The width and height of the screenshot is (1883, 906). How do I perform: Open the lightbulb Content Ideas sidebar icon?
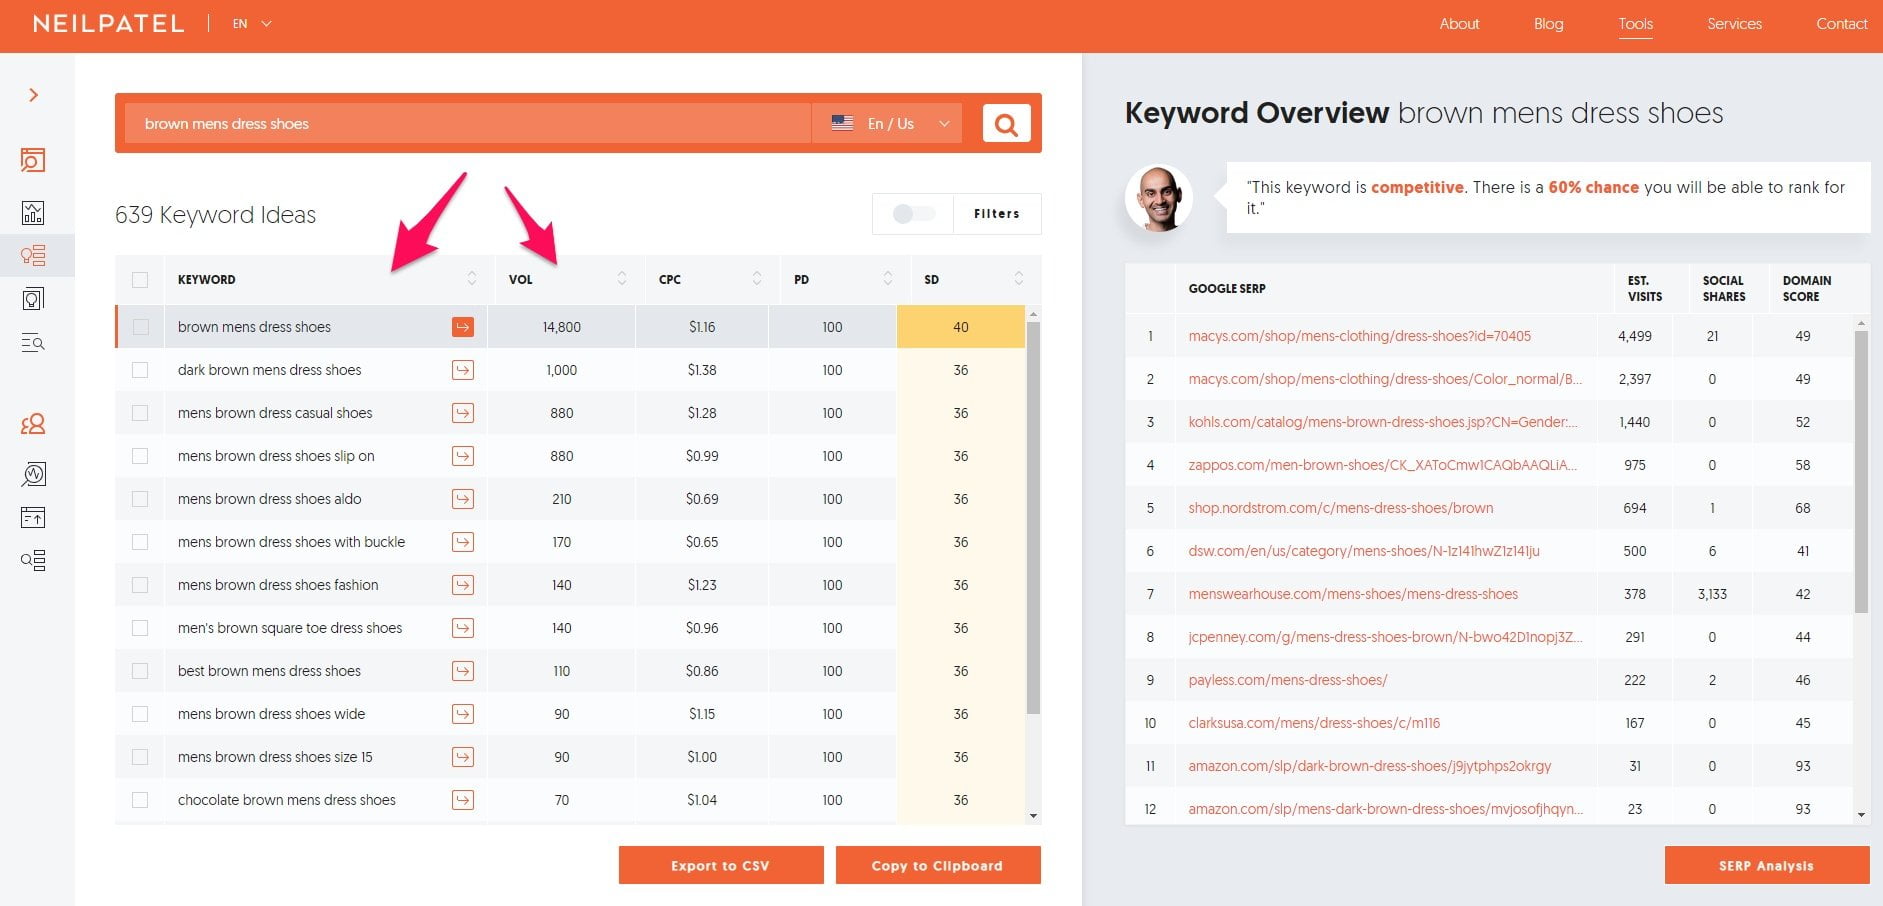[33, 299]
